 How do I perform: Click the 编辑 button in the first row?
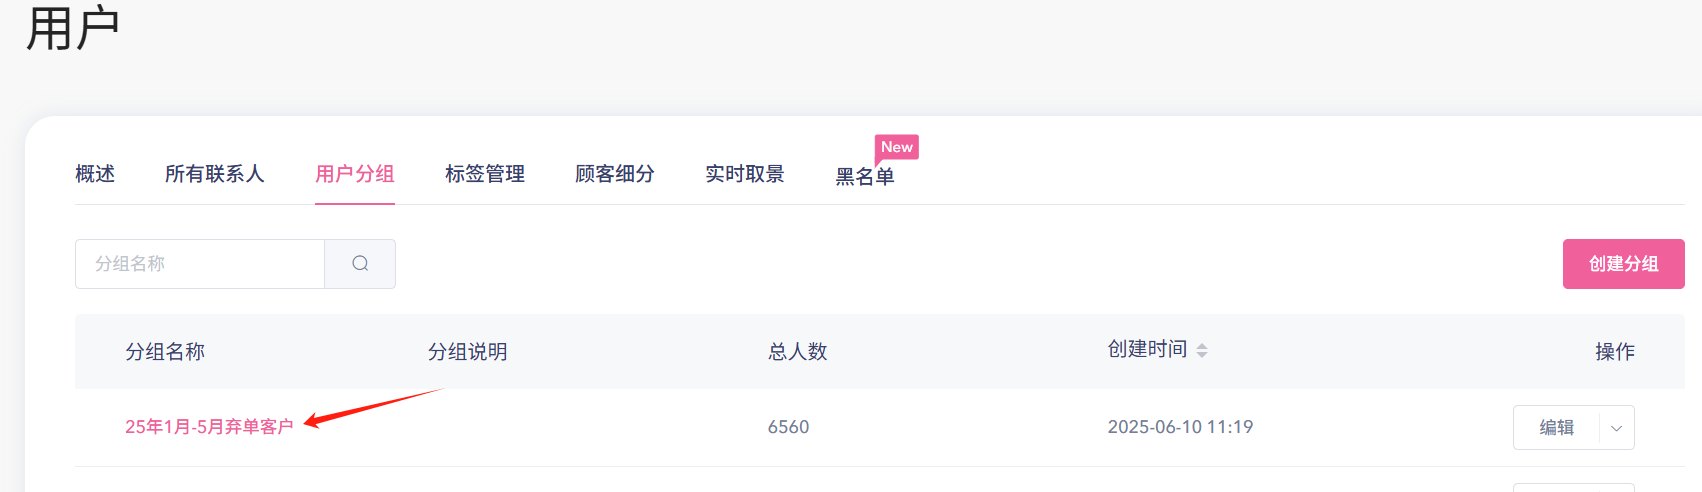[1556, 428]
